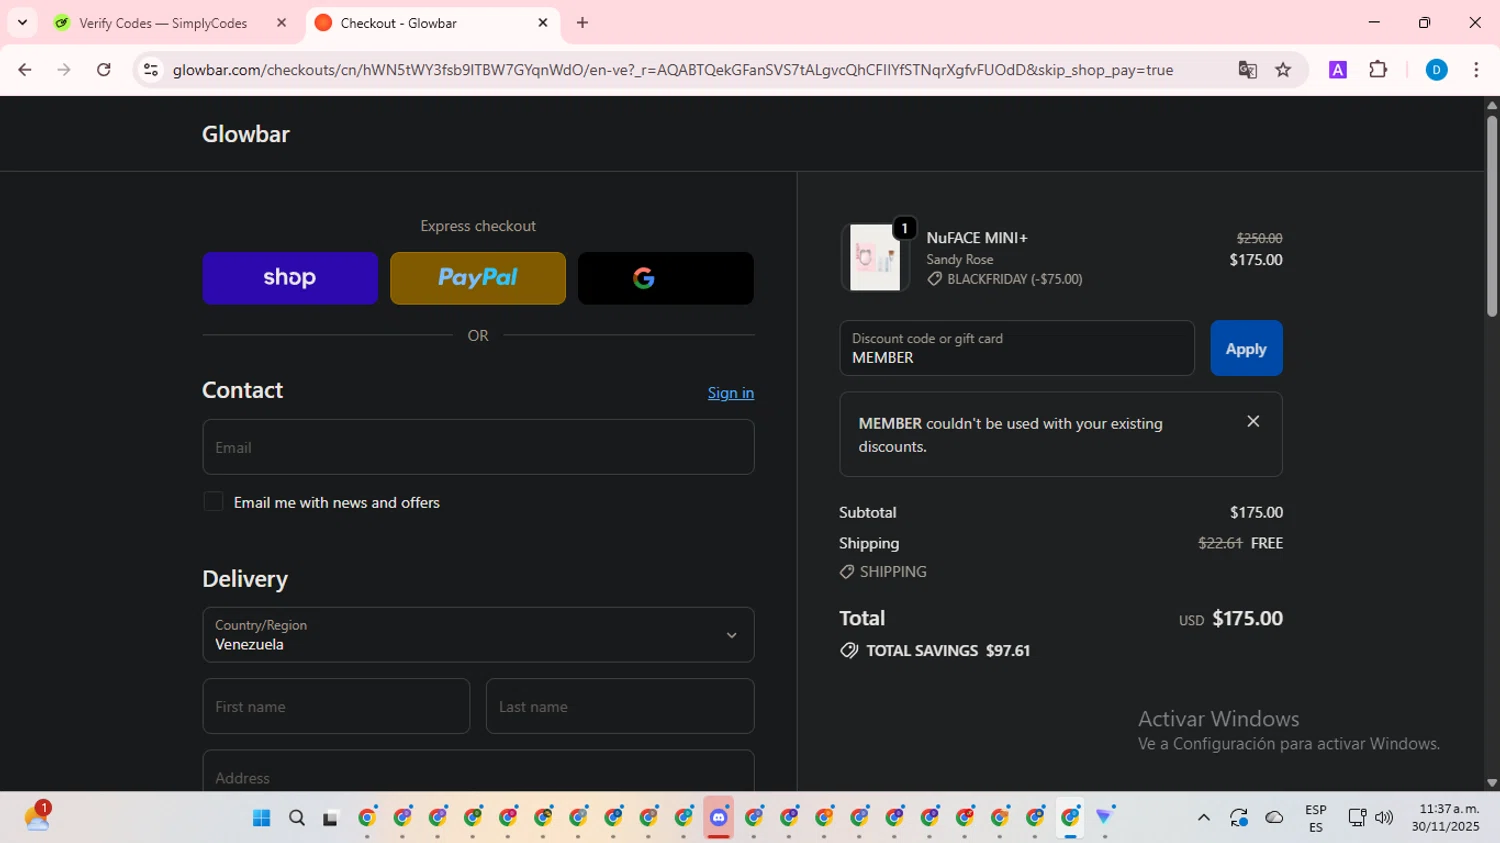The height and width of the screenshot is (843, 1500).
Task: Click the struck-through $22.61 shipping price
Action: pyautogui.click(x=1220, y=543)
